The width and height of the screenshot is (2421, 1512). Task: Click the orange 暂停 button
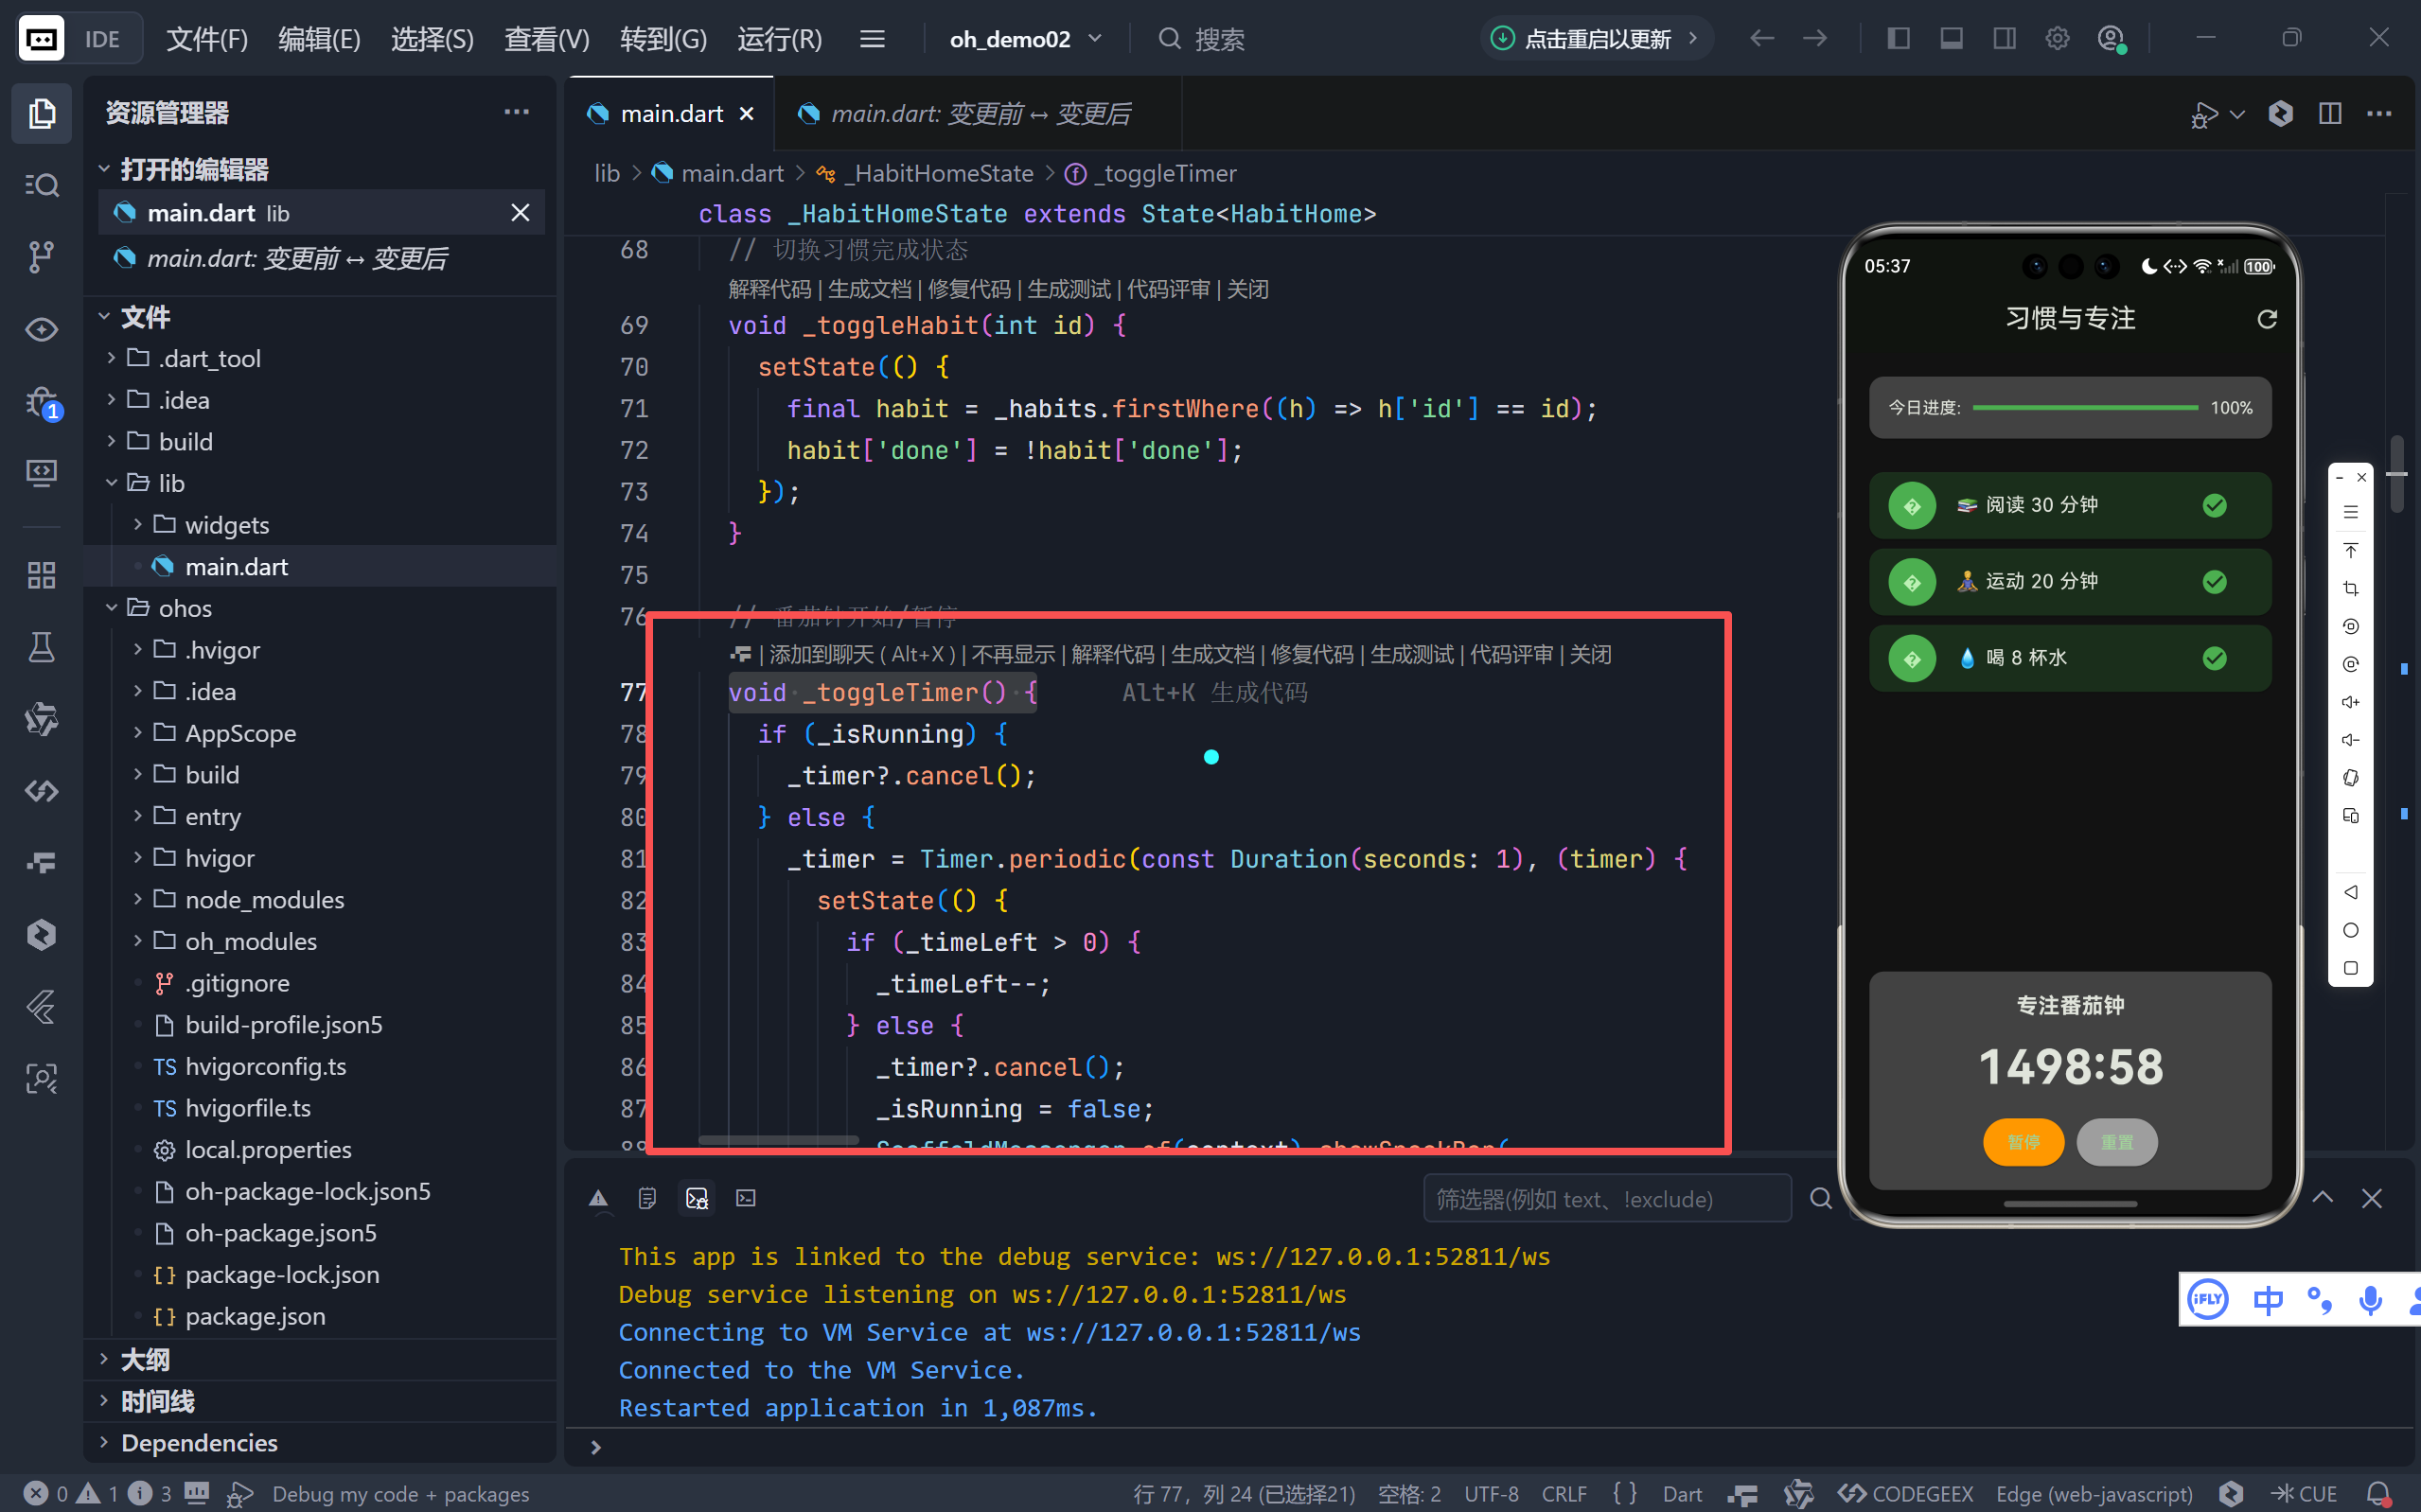tap(2023, 1142)
